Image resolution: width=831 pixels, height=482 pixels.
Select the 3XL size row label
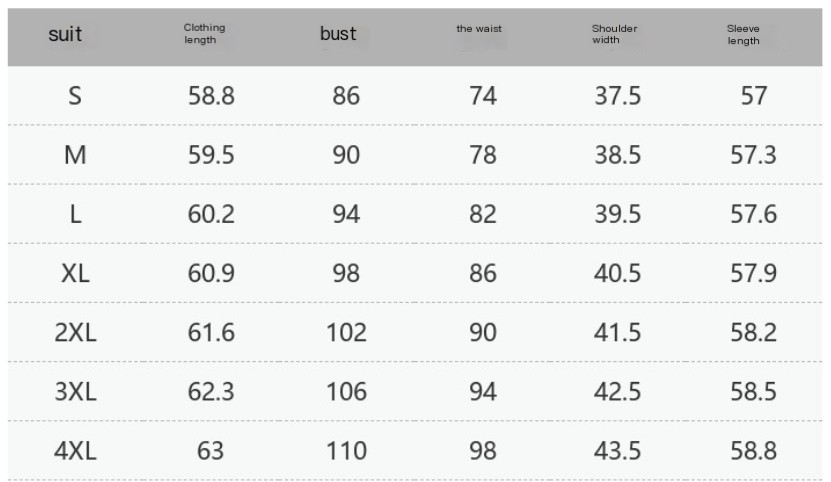tap(75, 391)
